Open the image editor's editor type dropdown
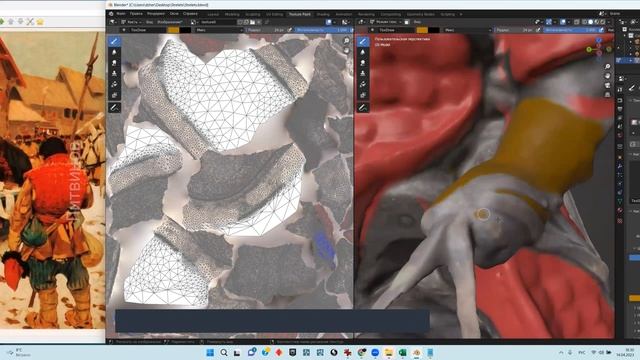This screenshot has height=360, width=640. 113,22
